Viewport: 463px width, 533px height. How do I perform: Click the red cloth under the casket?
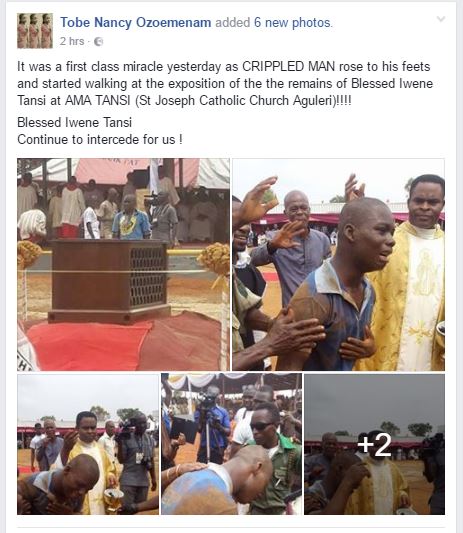(x=122, y=345)
